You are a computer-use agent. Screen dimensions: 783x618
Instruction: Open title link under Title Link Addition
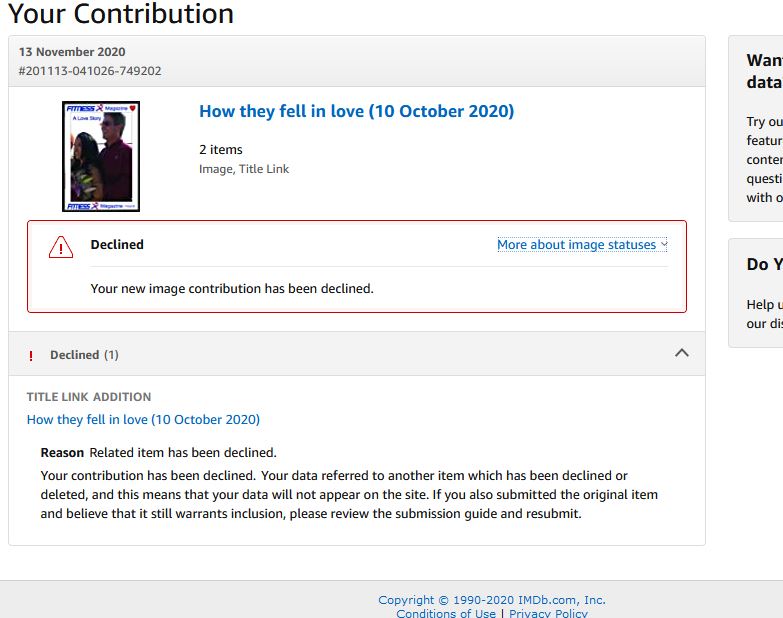pyautogui.click(x=143, y=420)
